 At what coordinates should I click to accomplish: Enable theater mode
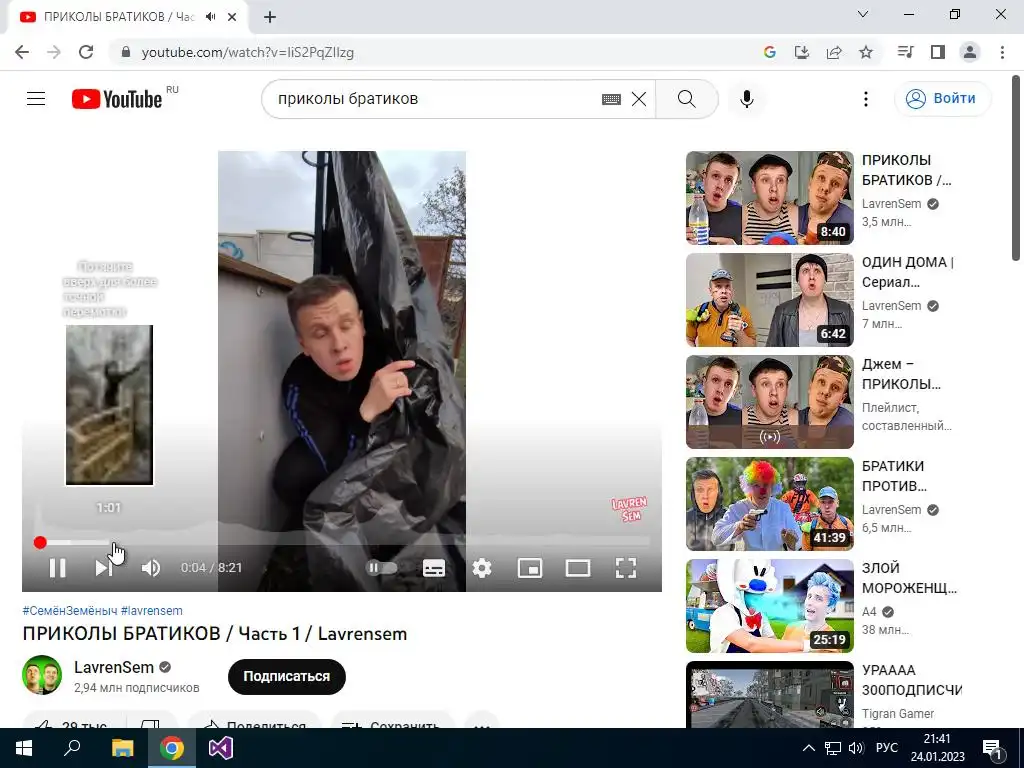click(x=578, y=568)
